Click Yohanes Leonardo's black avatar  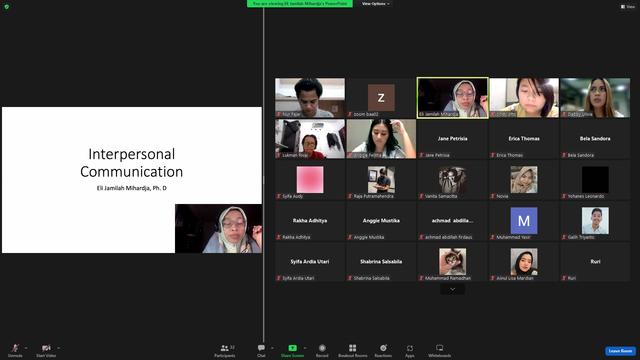click(x=595, y=180)
